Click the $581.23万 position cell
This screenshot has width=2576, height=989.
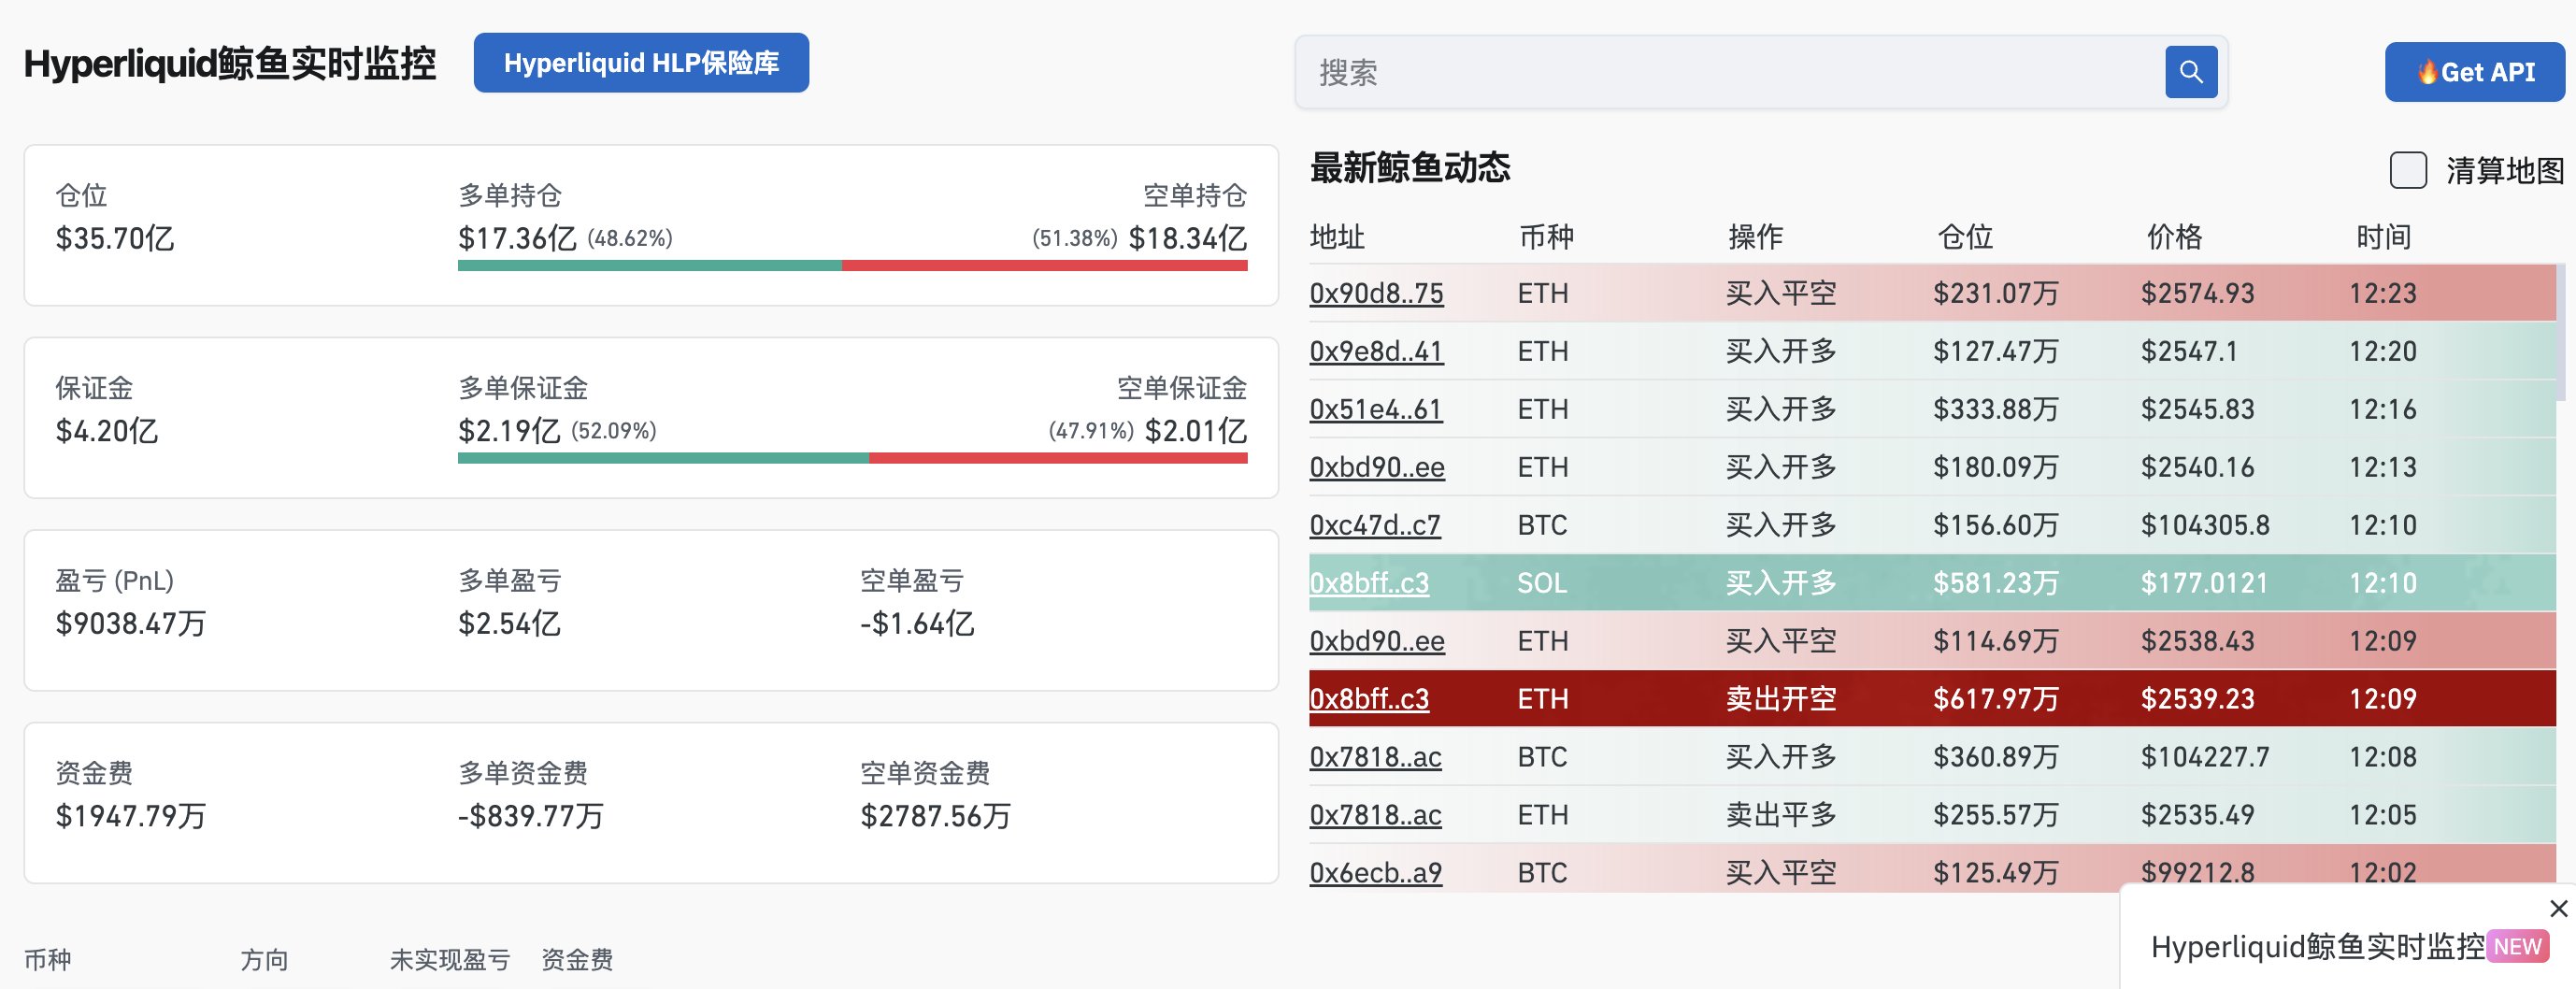tap(1995, 583)
